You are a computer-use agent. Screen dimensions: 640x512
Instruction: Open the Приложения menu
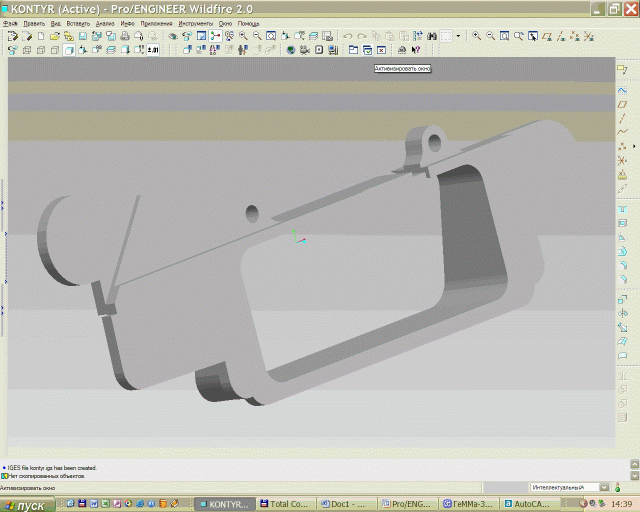coord(156,24)
